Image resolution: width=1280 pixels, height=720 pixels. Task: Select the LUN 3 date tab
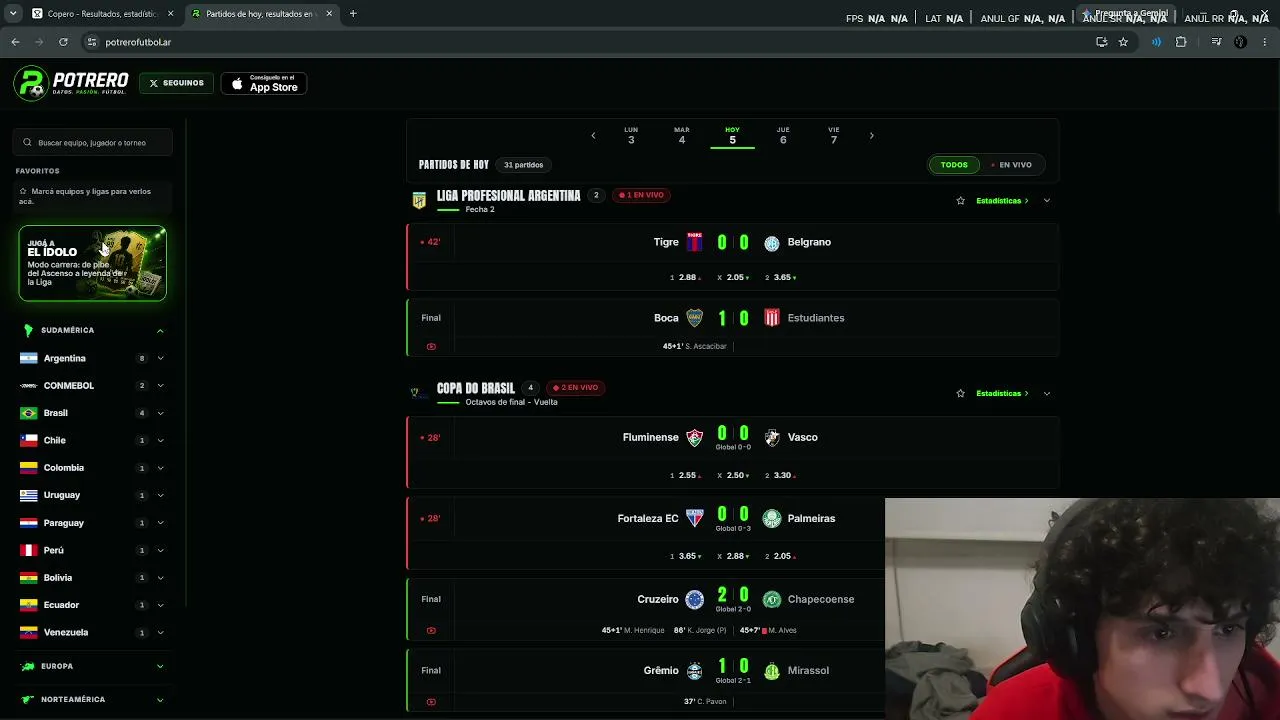coord(631,136)
